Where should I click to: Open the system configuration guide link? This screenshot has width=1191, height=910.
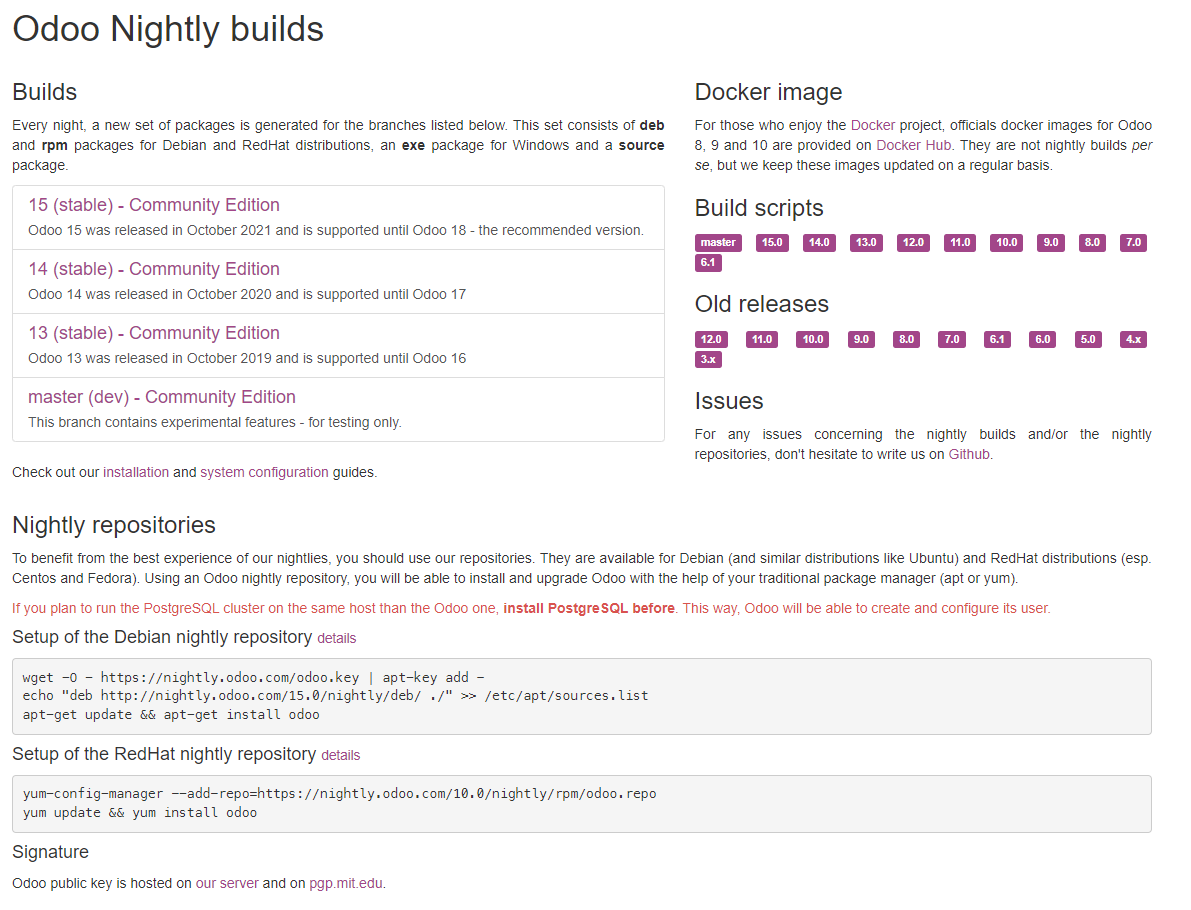[264, 472]
